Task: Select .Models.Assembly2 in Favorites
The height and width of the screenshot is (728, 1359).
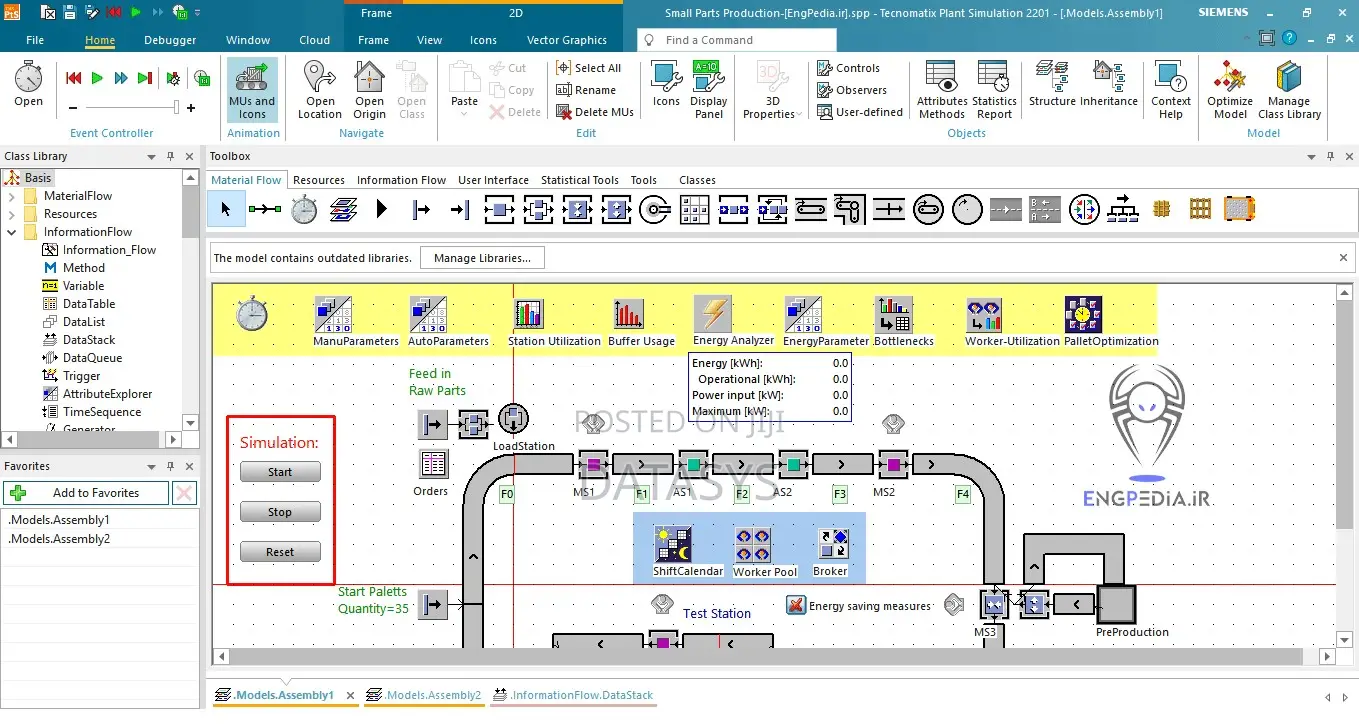Action: pyautogui.click(x=59, y=539)
